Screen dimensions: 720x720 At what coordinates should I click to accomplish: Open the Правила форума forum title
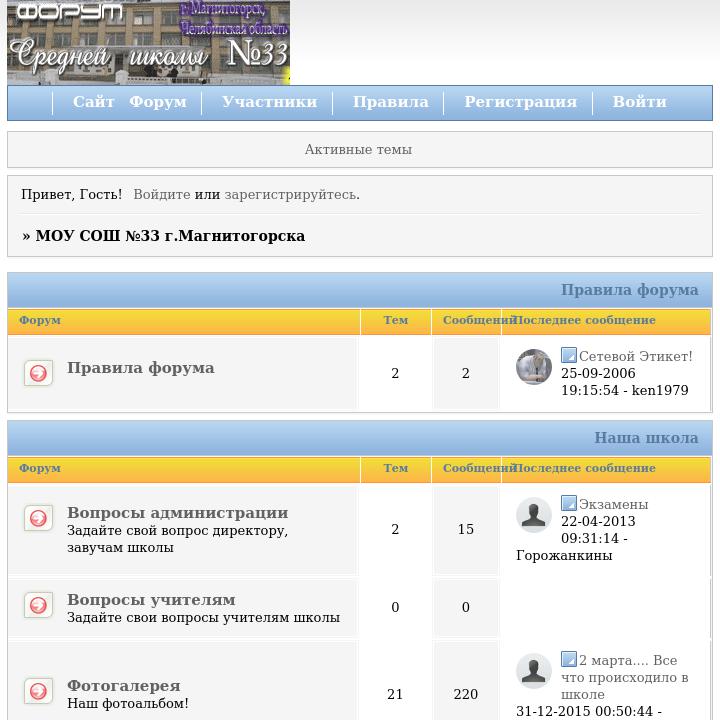(141, 368)
